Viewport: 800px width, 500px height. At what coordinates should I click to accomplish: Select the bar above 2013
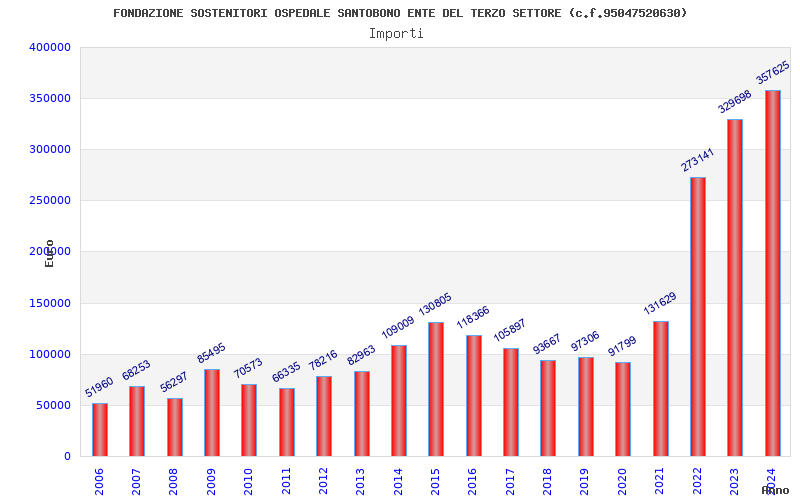pos(362,413)
